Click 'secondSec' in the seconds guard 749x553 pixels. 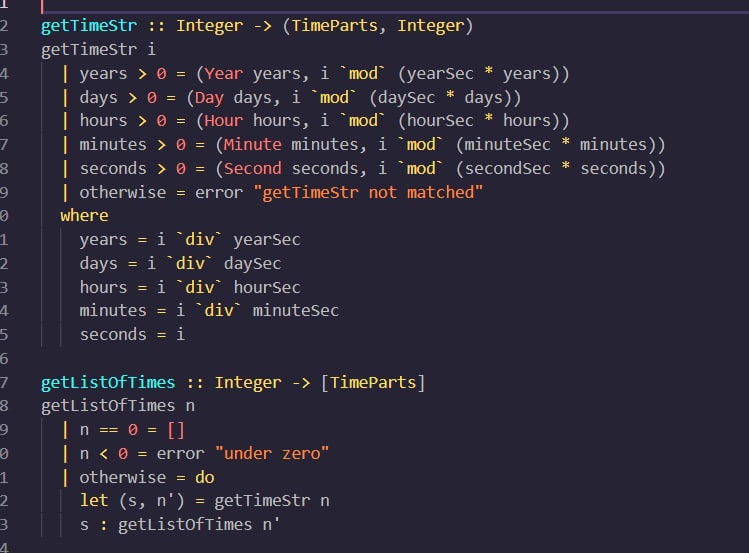[507, 168]
